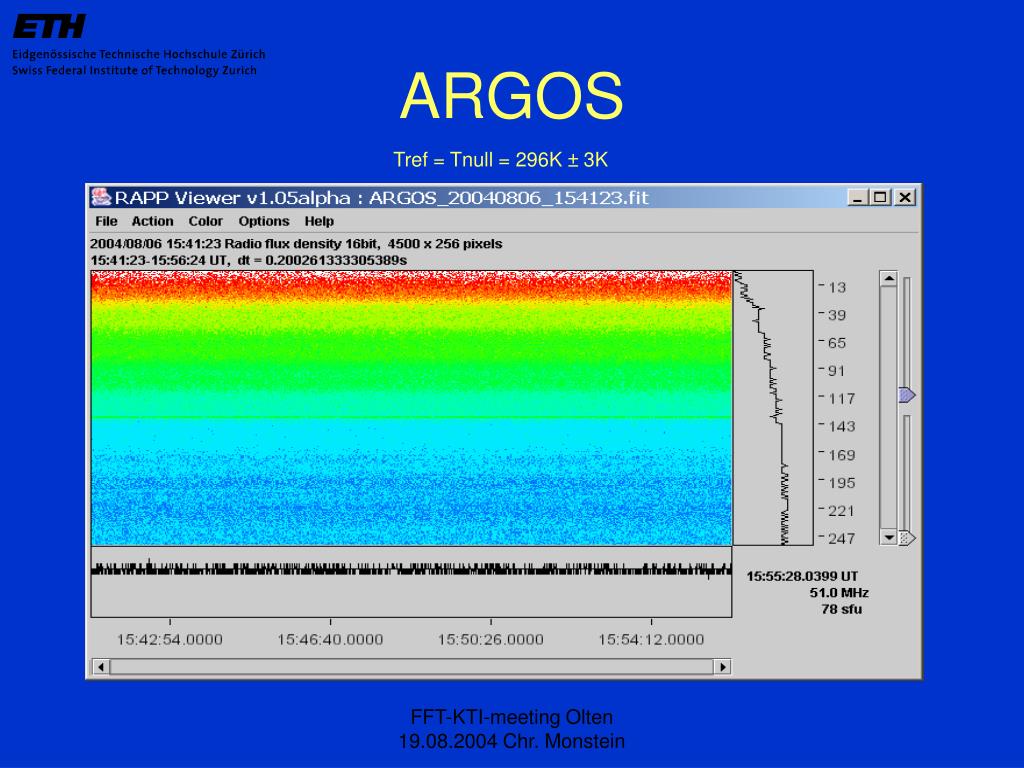Screen dimensions: 1024x768
Task: Click channel label 13
Action: coord(837,287)
